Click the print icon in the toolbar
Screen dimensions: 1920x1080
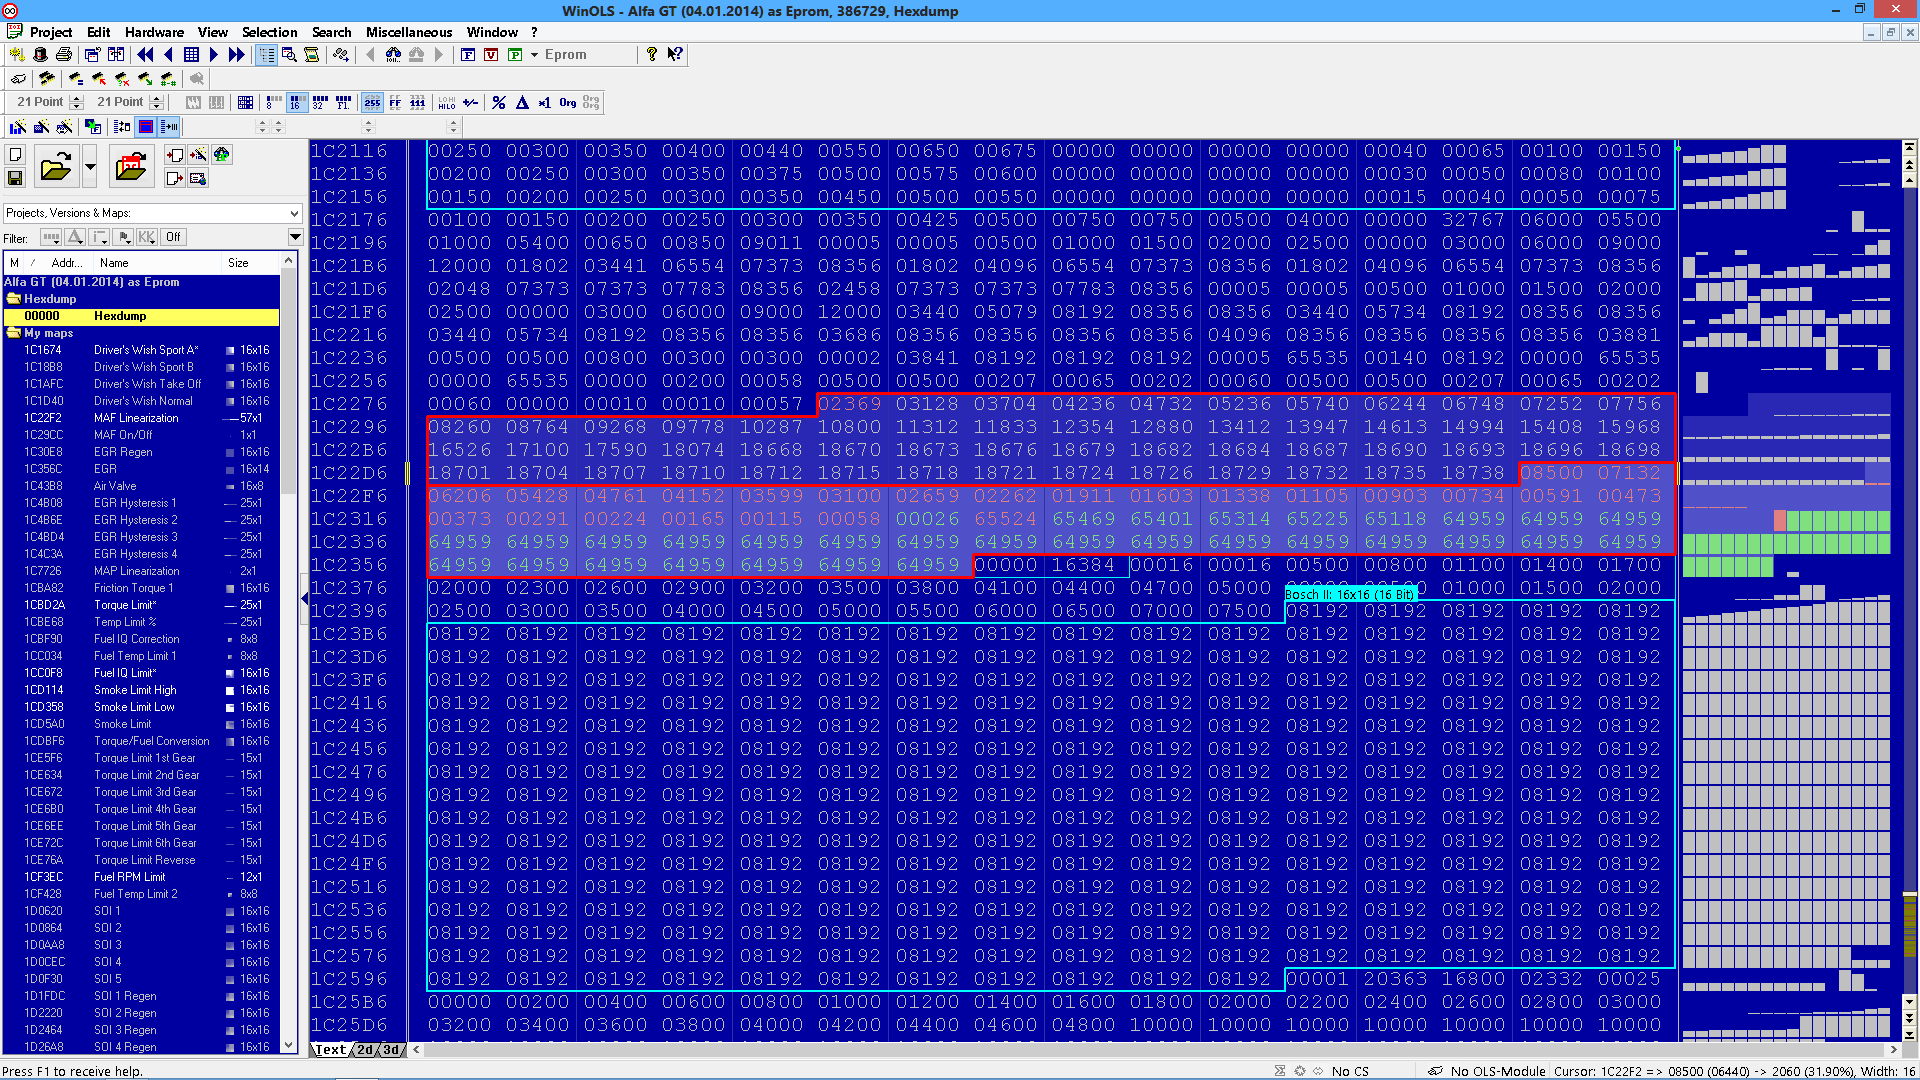tap(64, 55)
